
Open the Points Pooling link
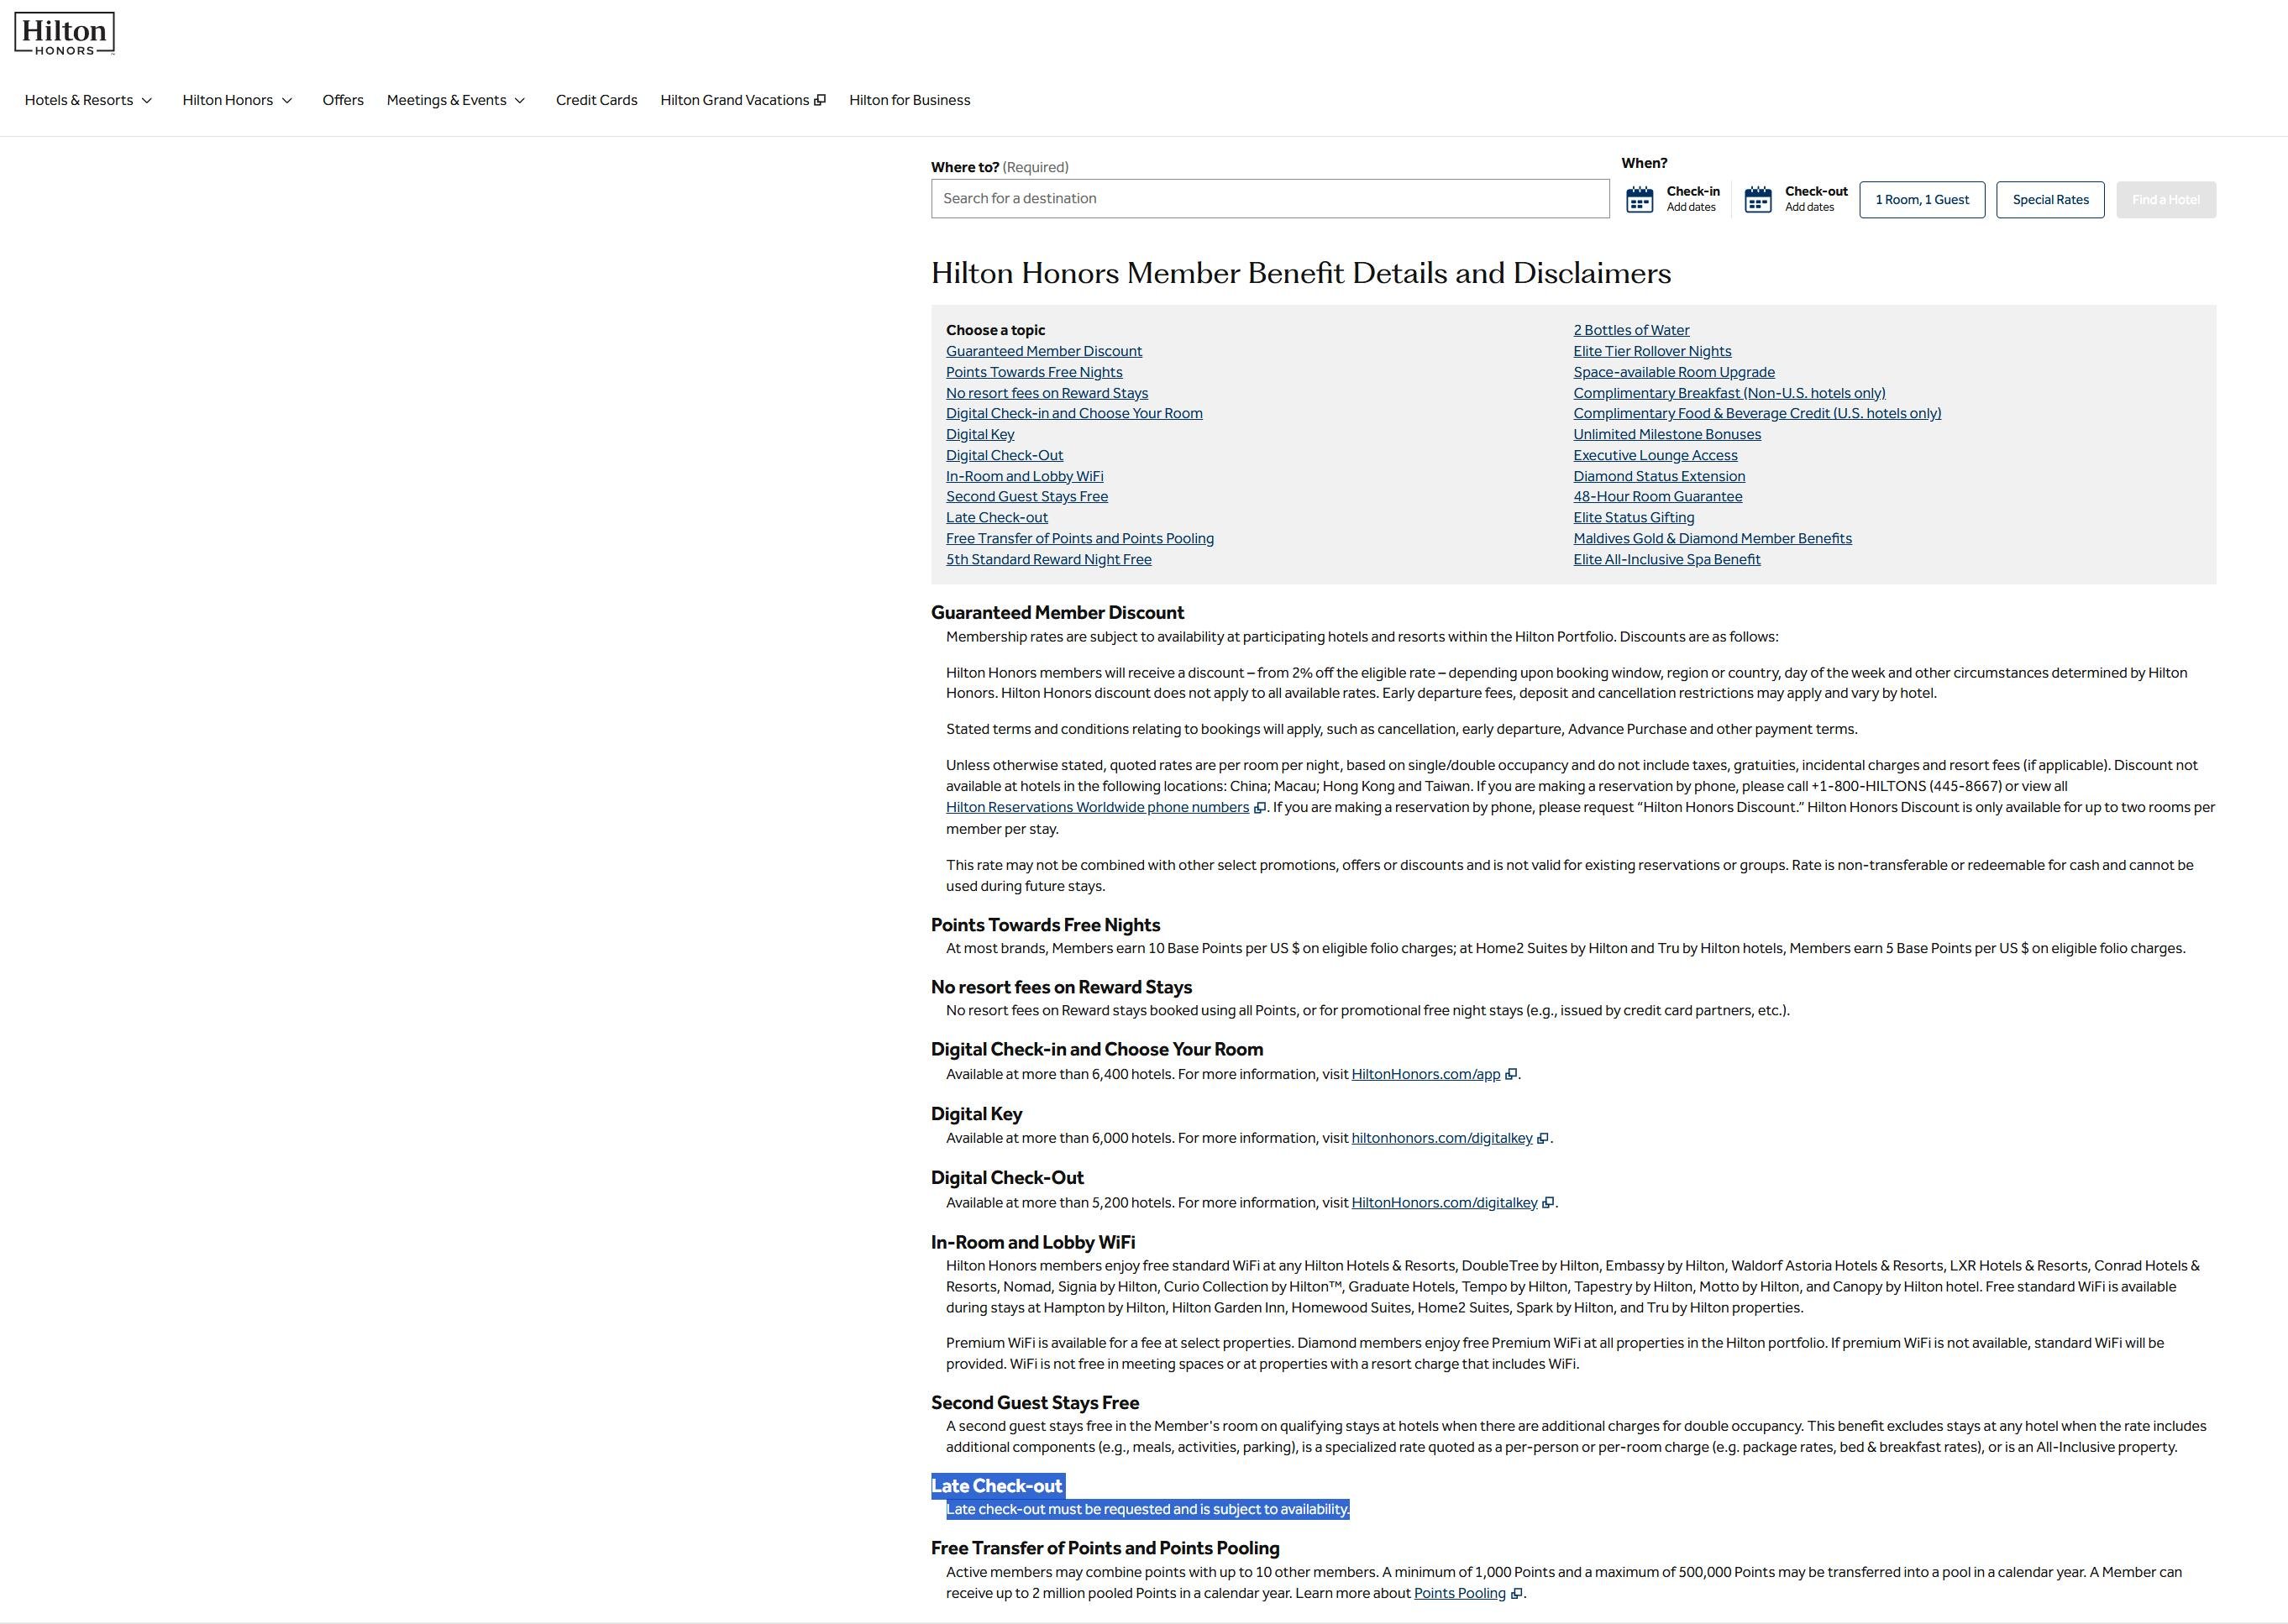1460,1593
